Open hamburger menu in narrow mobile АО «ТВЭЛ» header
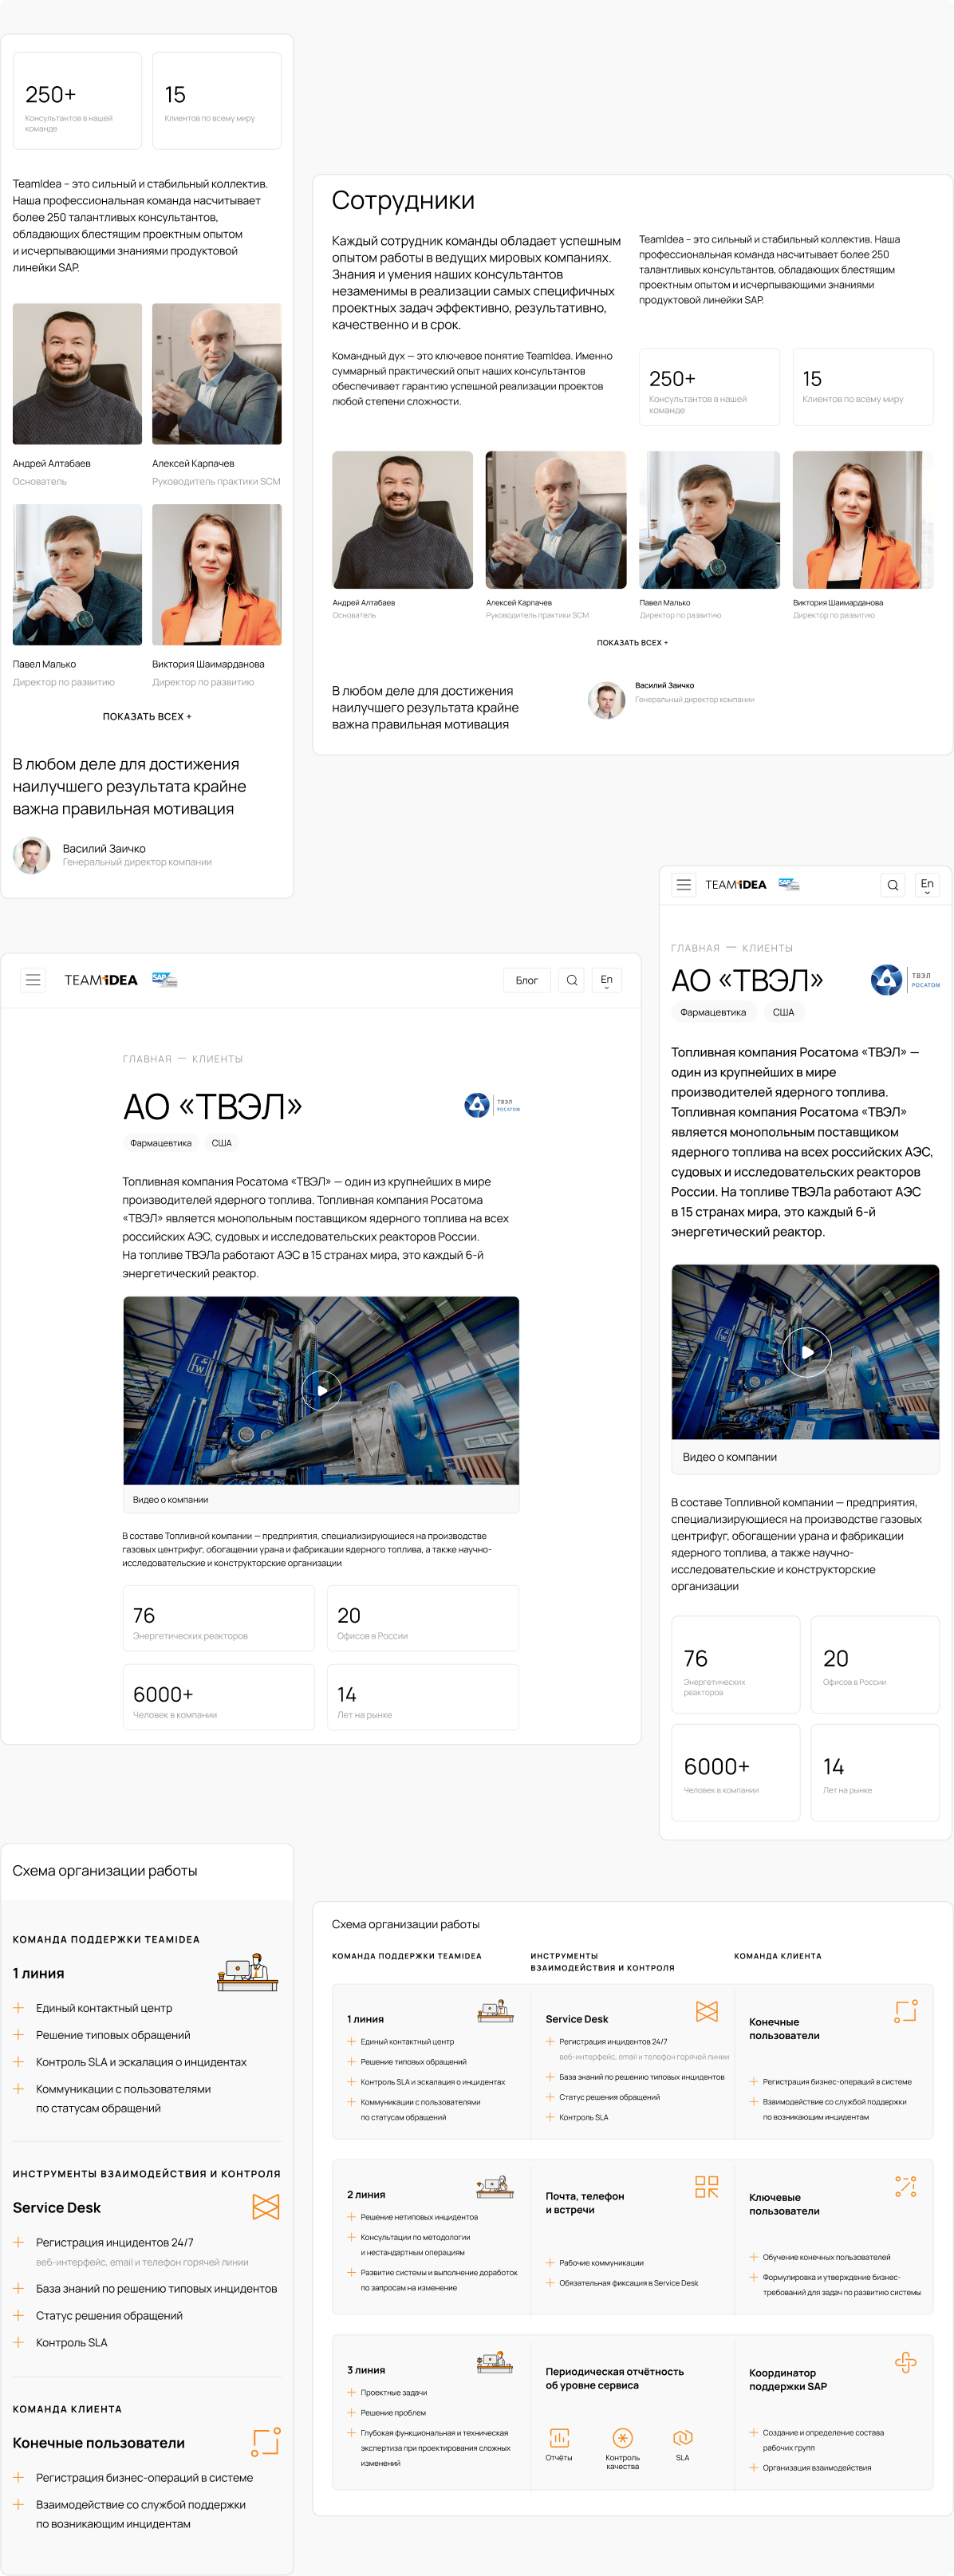 (x=684, y=884)
